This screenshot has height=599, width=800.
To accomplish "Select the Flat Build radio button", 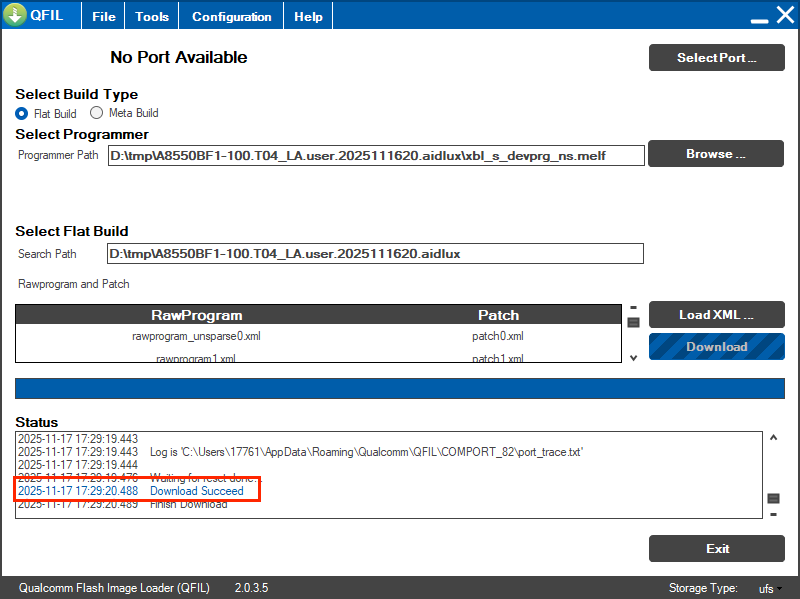I will (x=22, y=113).
